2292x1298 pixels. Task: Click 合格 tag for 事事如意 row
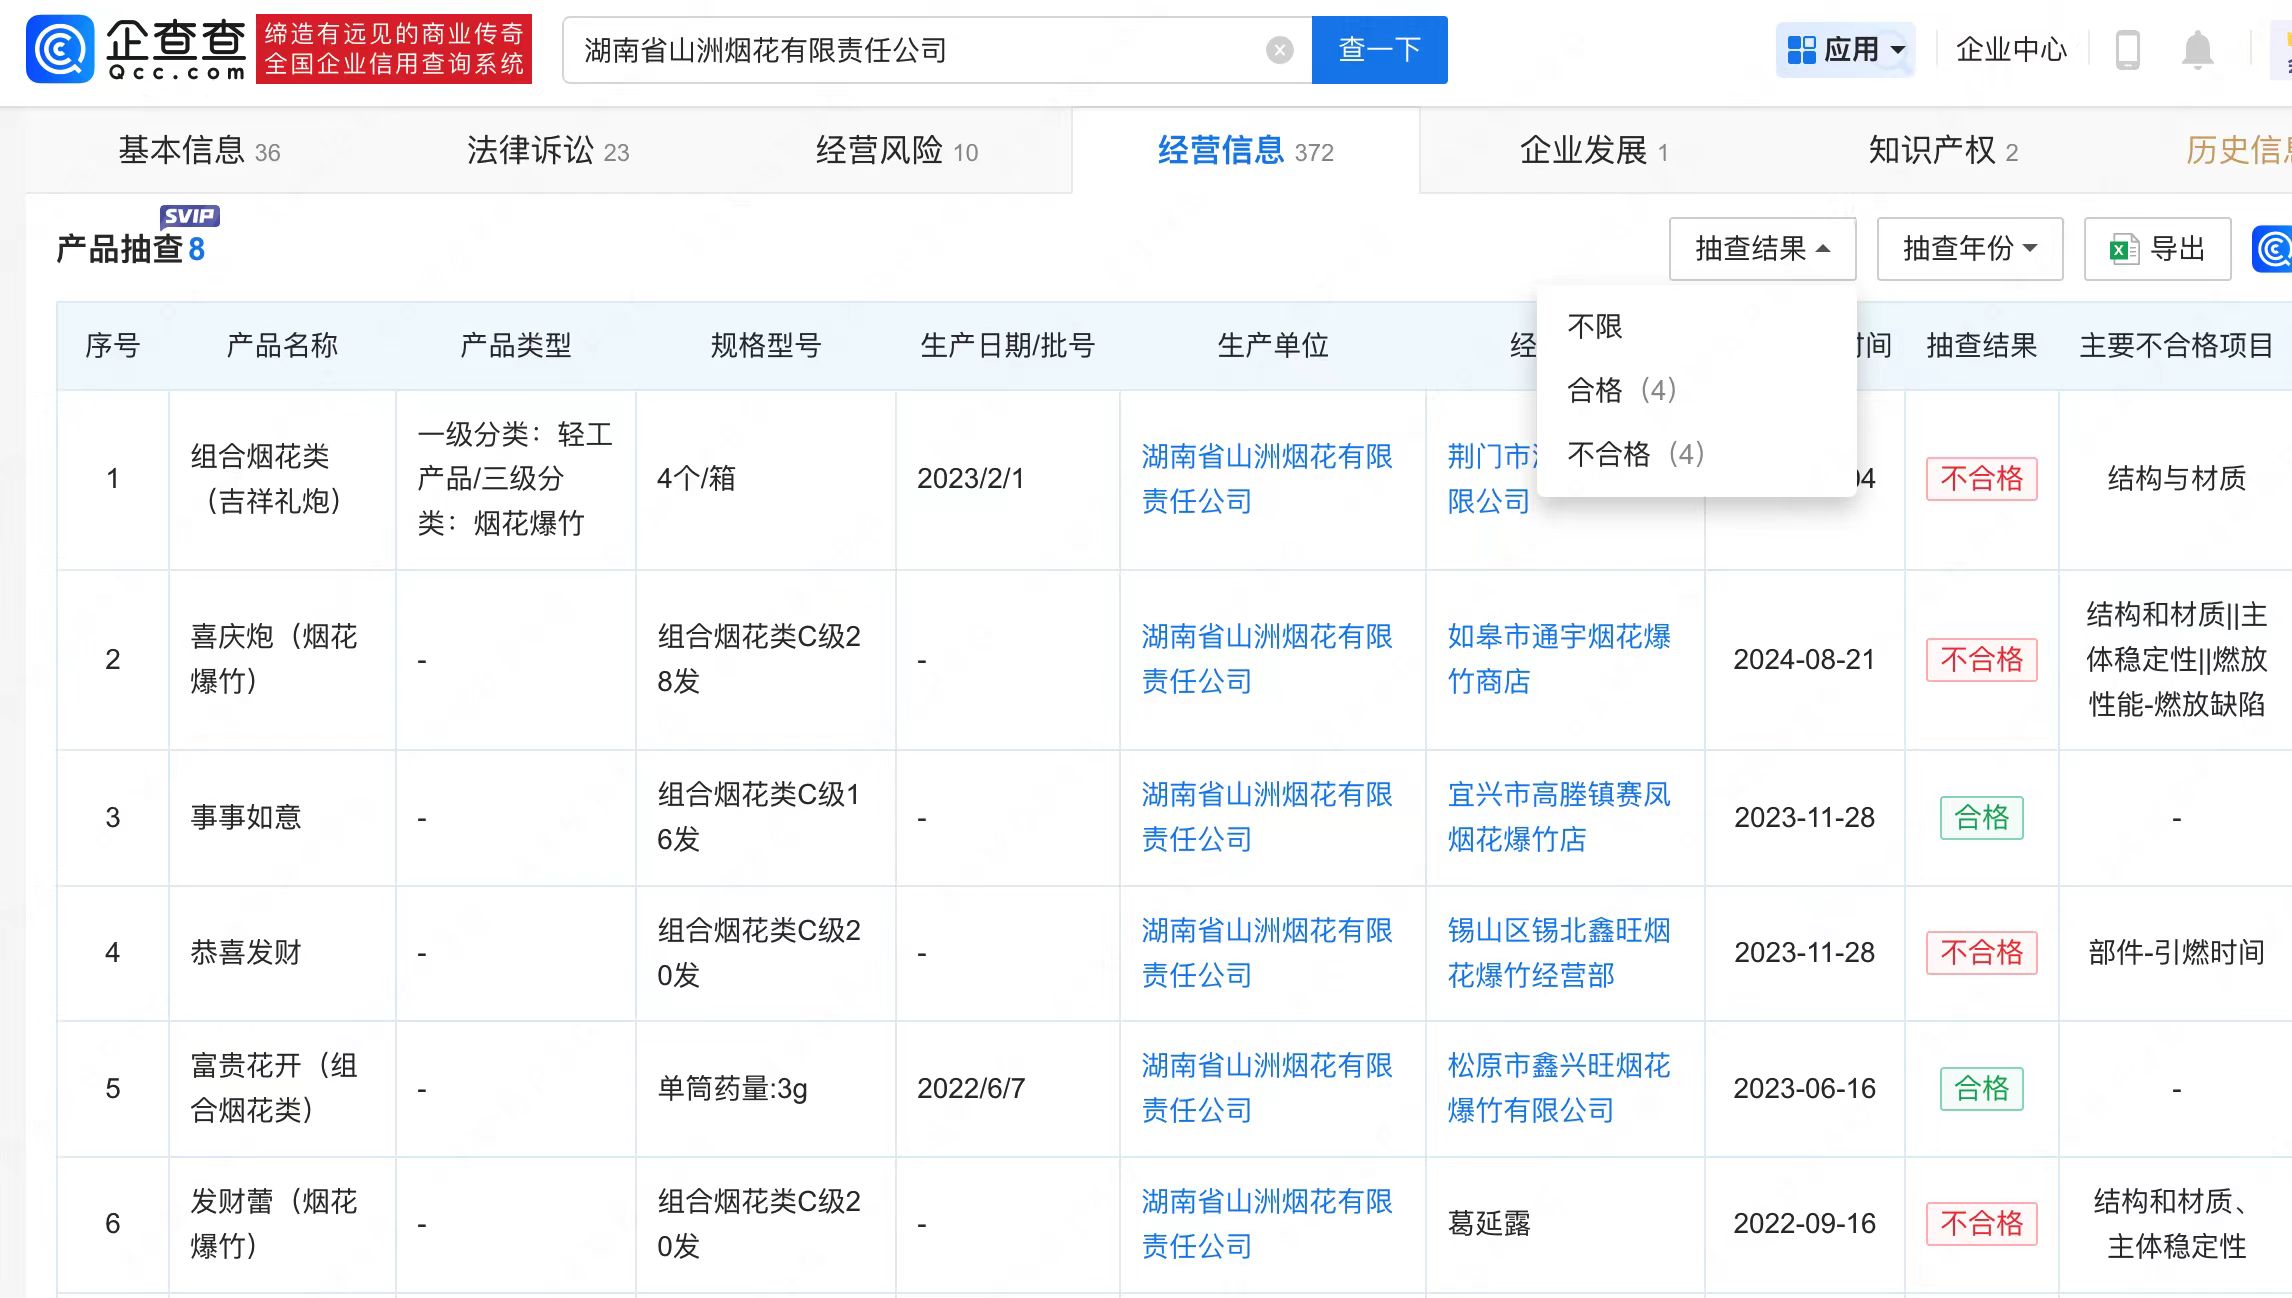[1981, 818]
